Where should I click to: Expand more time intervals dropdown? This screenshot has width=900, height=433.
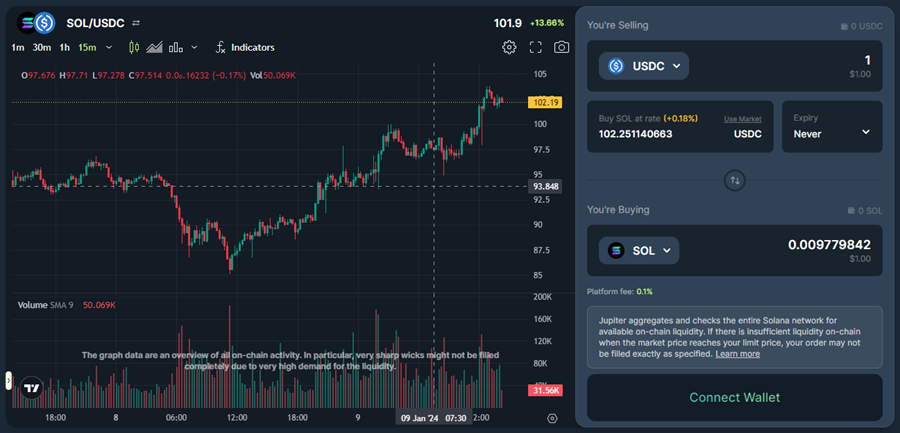coord(107,47)
